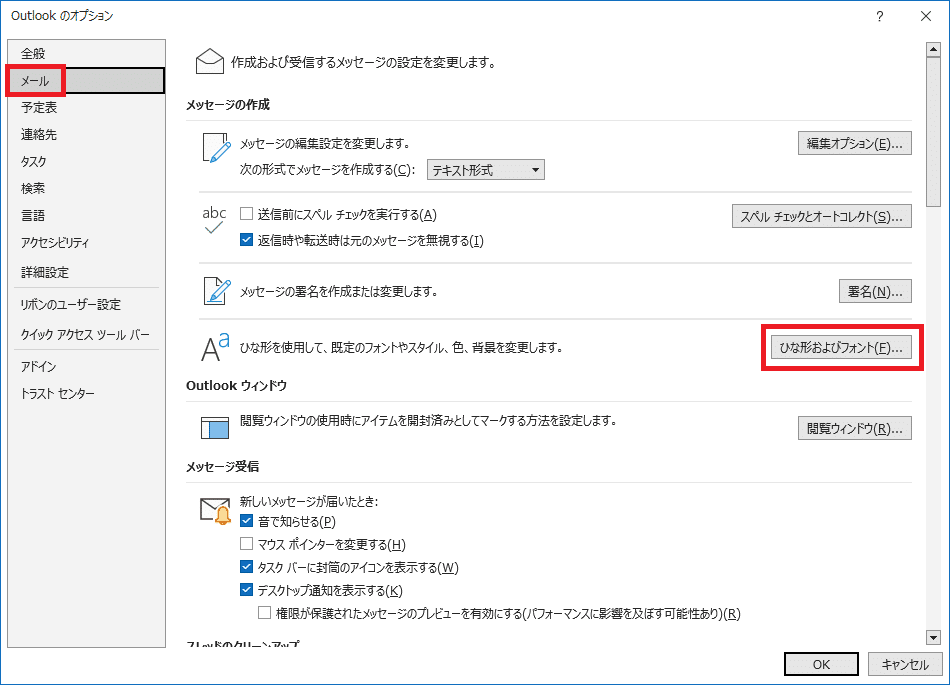The image size is (950, 685).
Task: Open トラスト センター category
Action: click(86, 393)
